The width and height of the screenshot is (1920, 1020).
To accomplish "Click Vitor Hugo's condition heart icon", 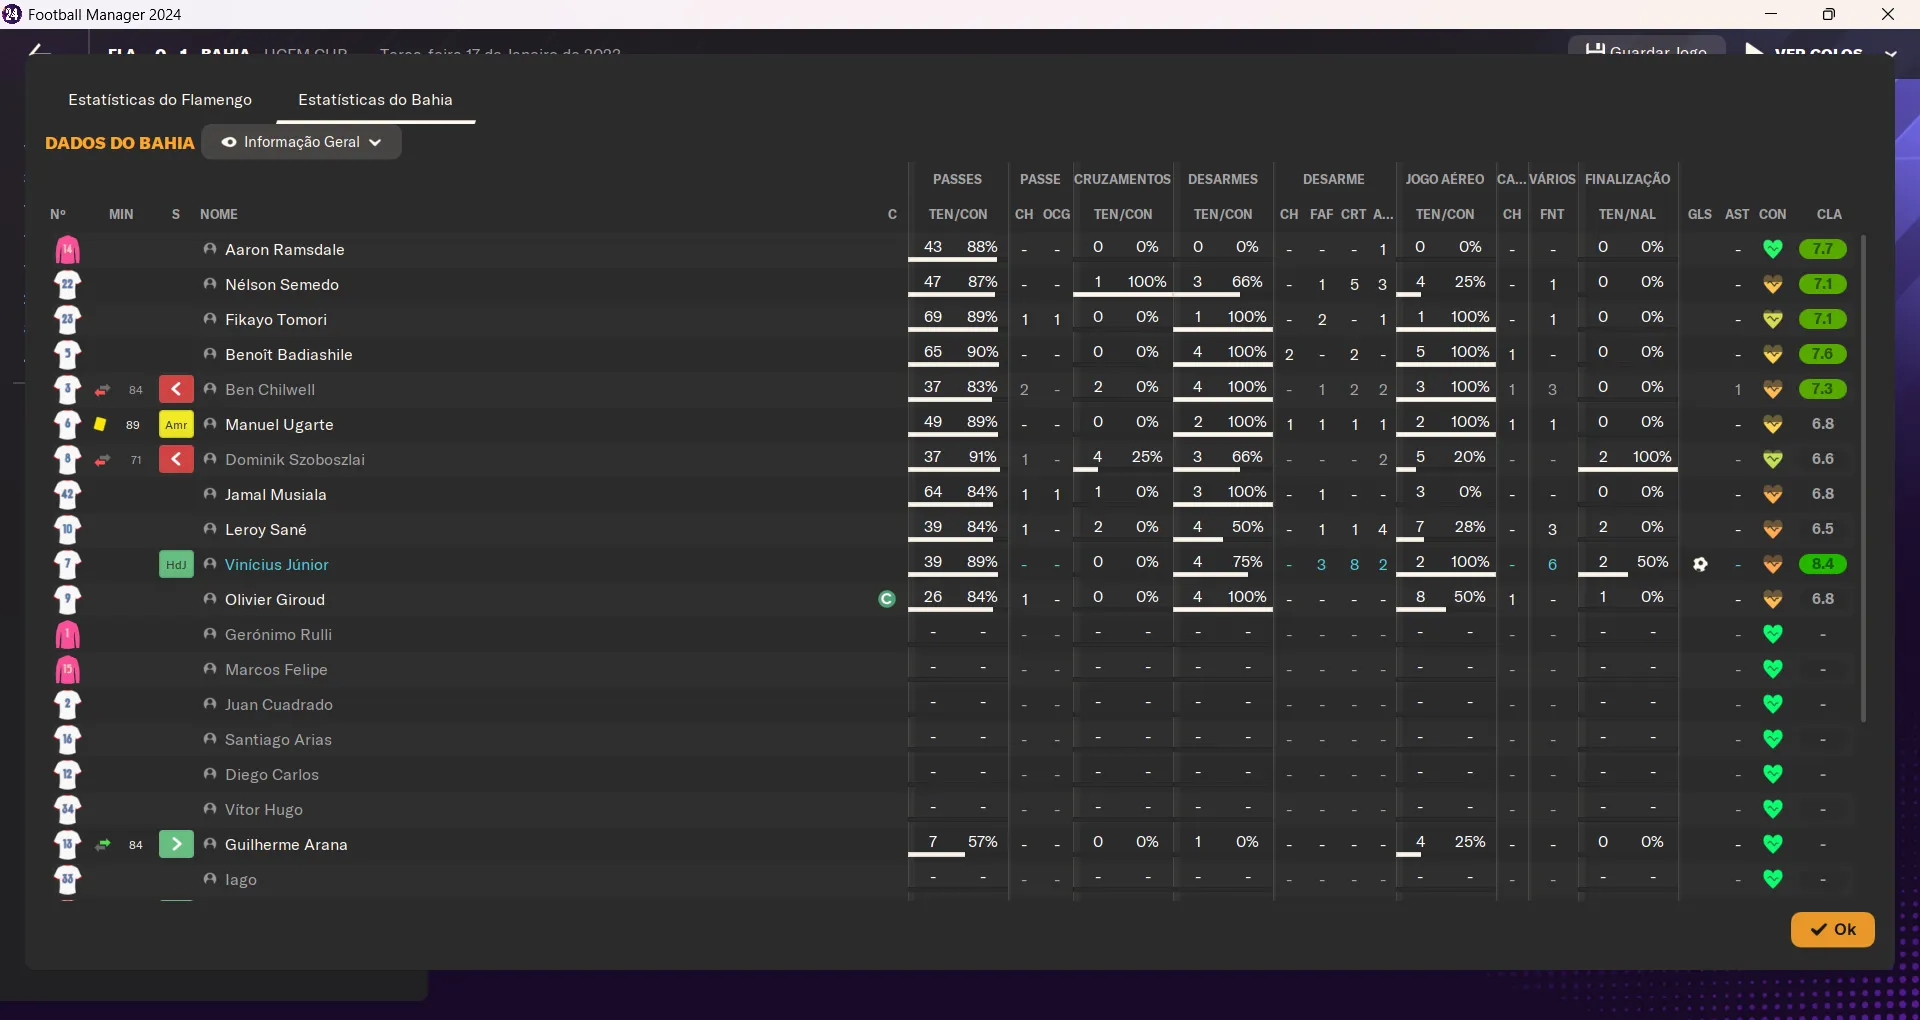I will point(1773,809).
